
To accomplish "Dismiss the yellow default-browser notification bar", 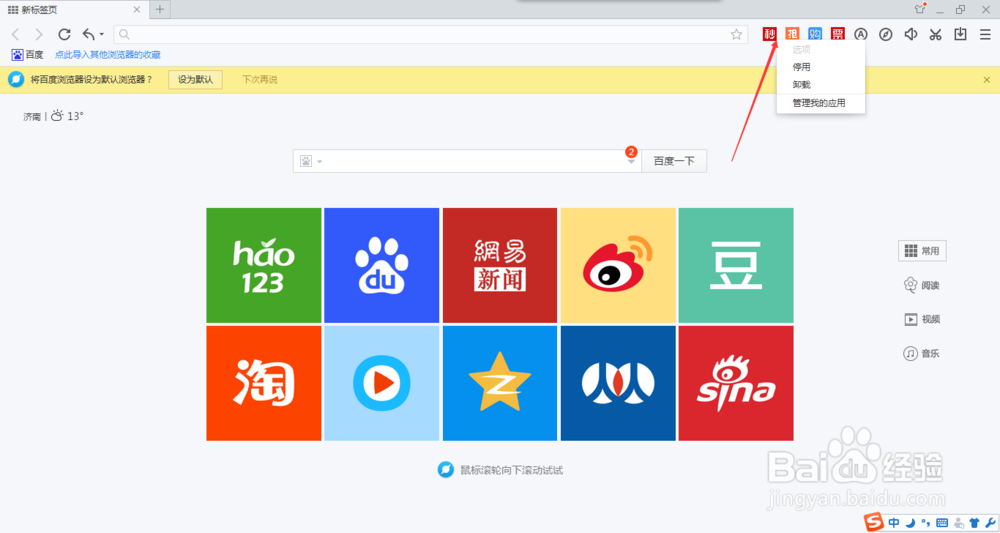I will pyautogui.click(x=987, y=80).
